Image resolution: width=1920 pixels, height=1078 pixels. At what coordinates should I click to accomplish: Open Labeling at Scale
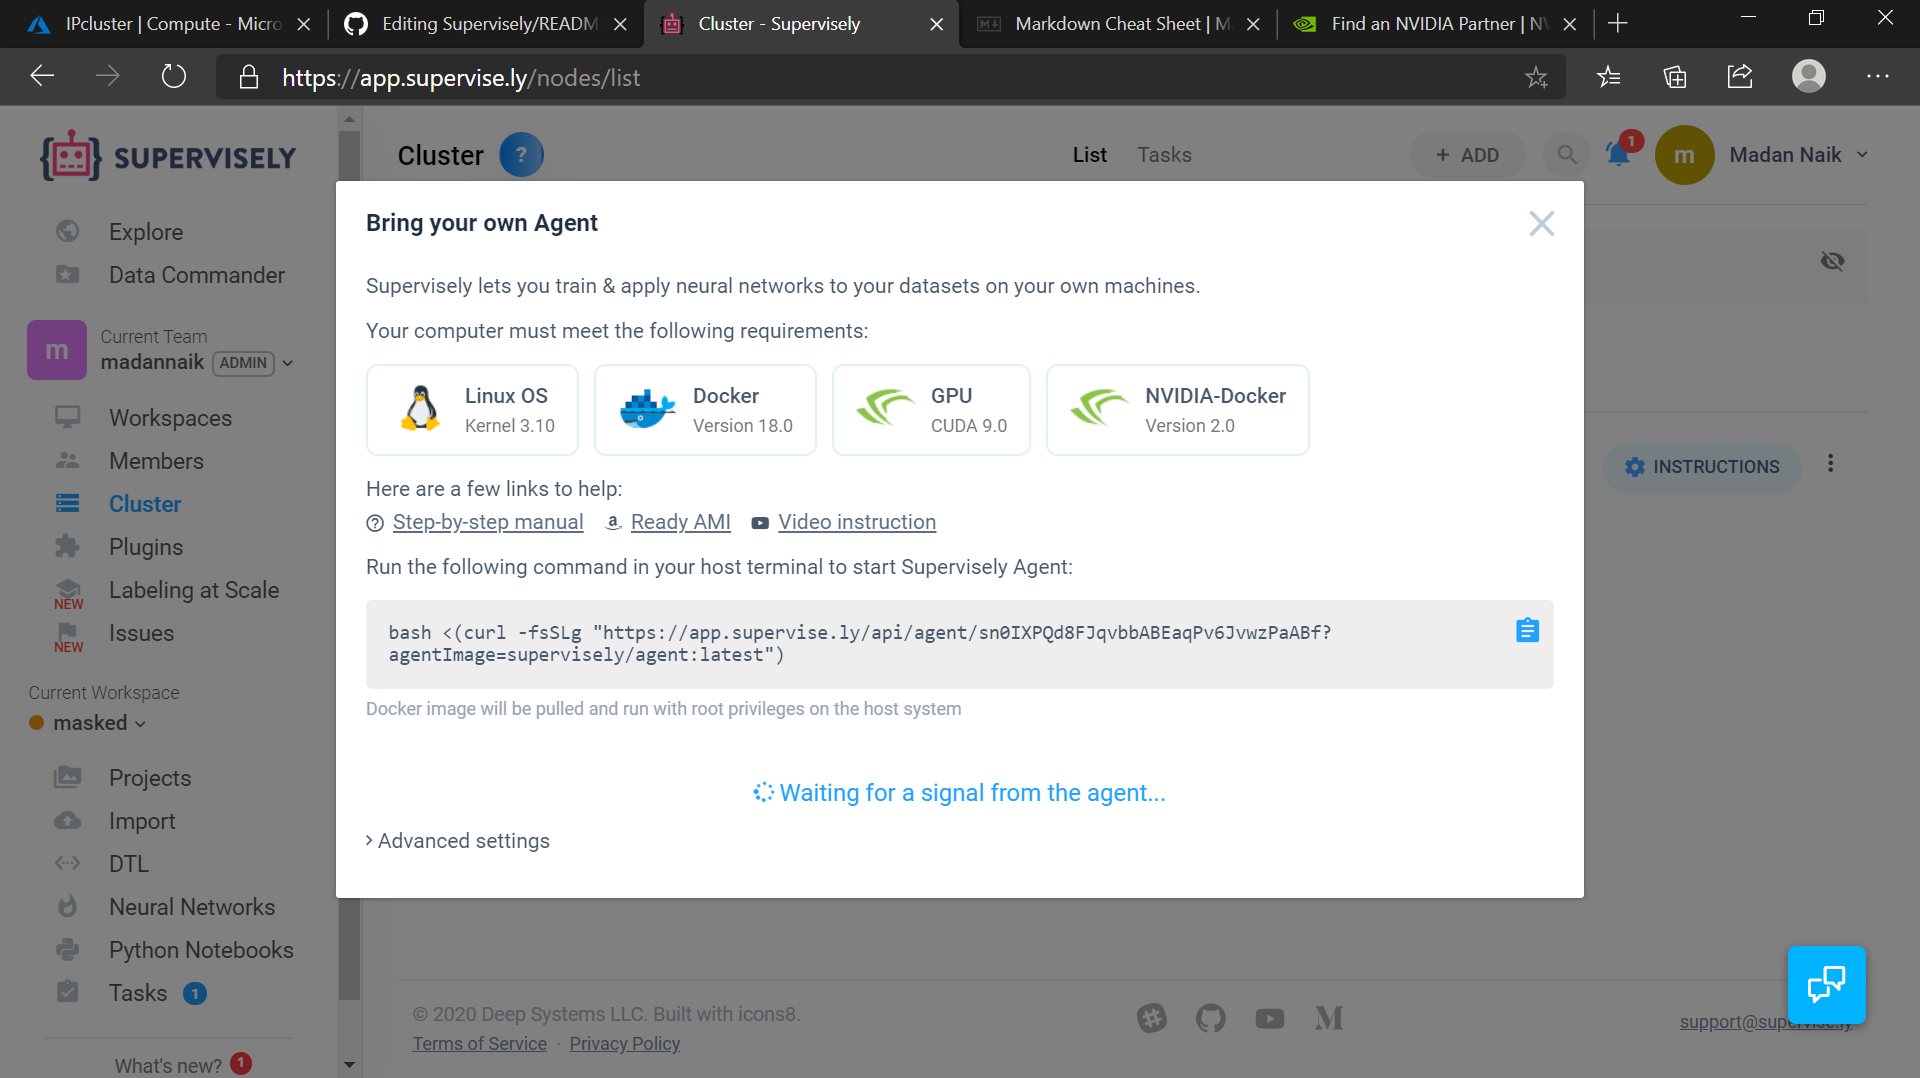[193, 589]
